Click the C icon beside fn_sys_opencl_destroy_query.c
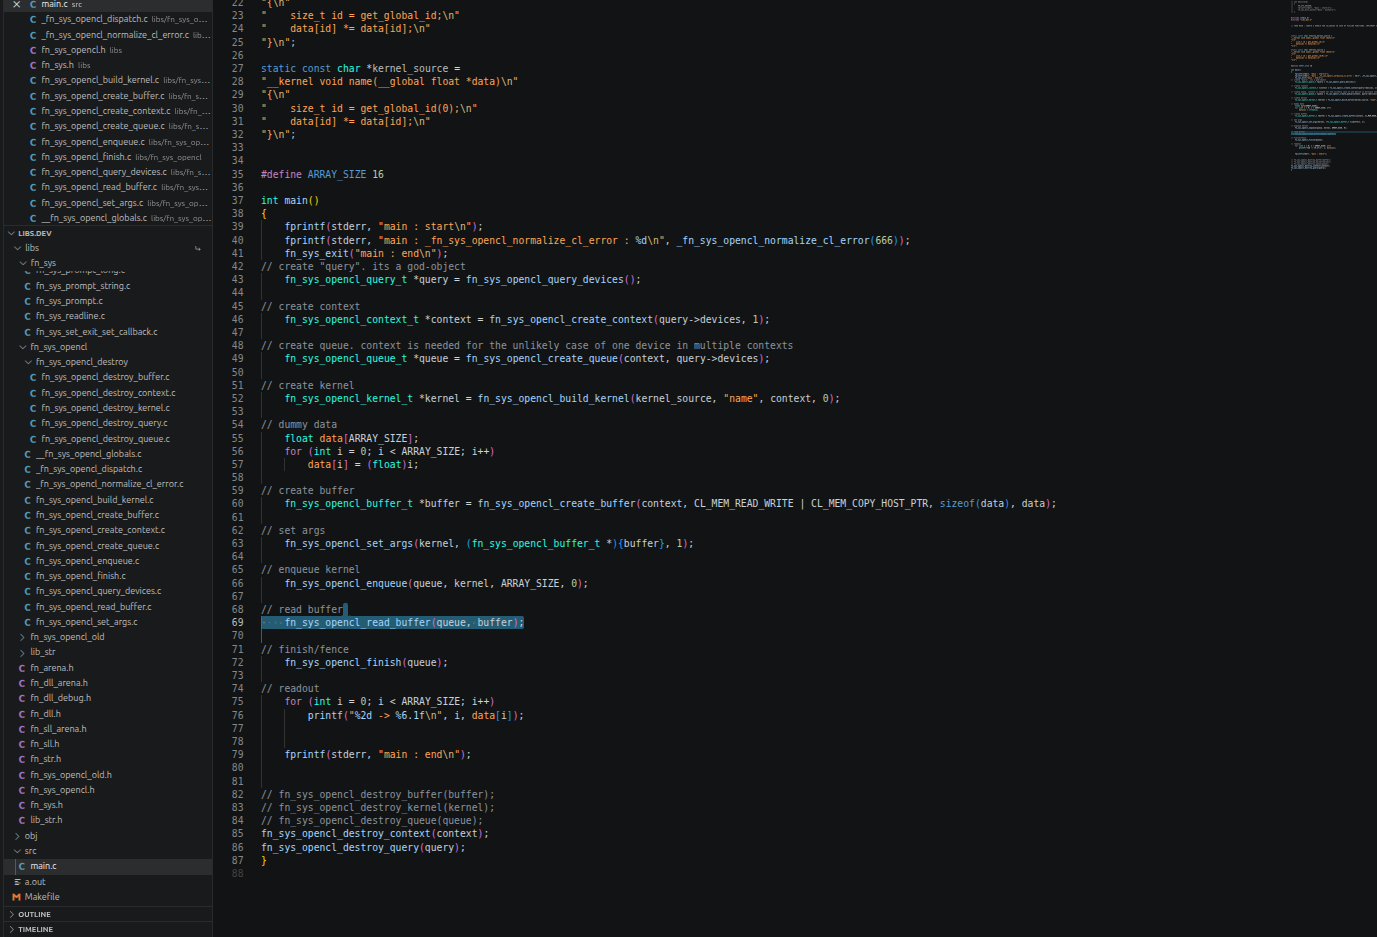Screen dimensions: 1377x937 point(33,423)
